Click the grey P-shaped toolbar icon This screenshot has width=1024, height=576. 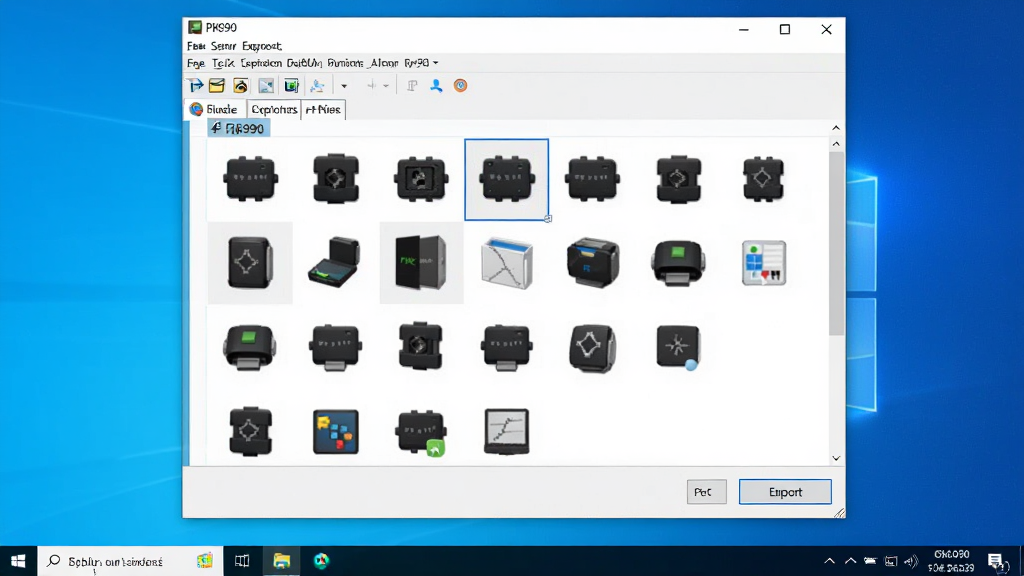pyautogui.click(x=412, y=86)
